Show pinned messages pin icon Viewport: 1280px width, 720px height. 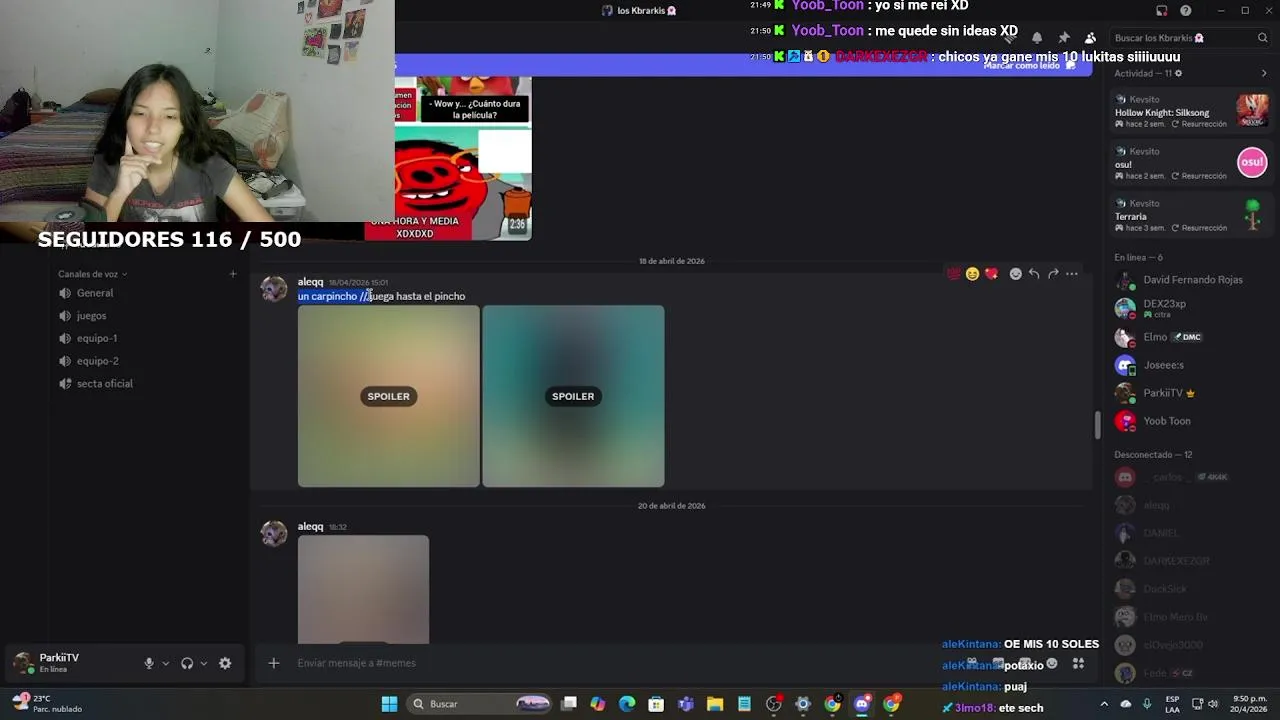point(1064,38)
